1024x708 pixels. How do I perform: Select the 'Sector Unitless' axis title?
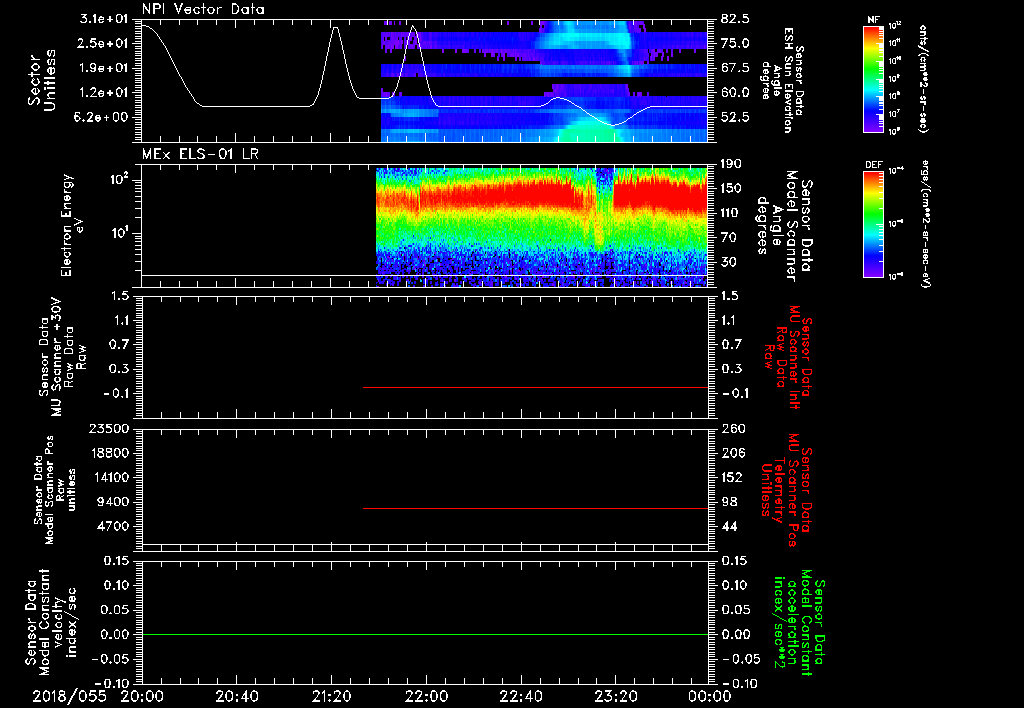pos(42,80)
